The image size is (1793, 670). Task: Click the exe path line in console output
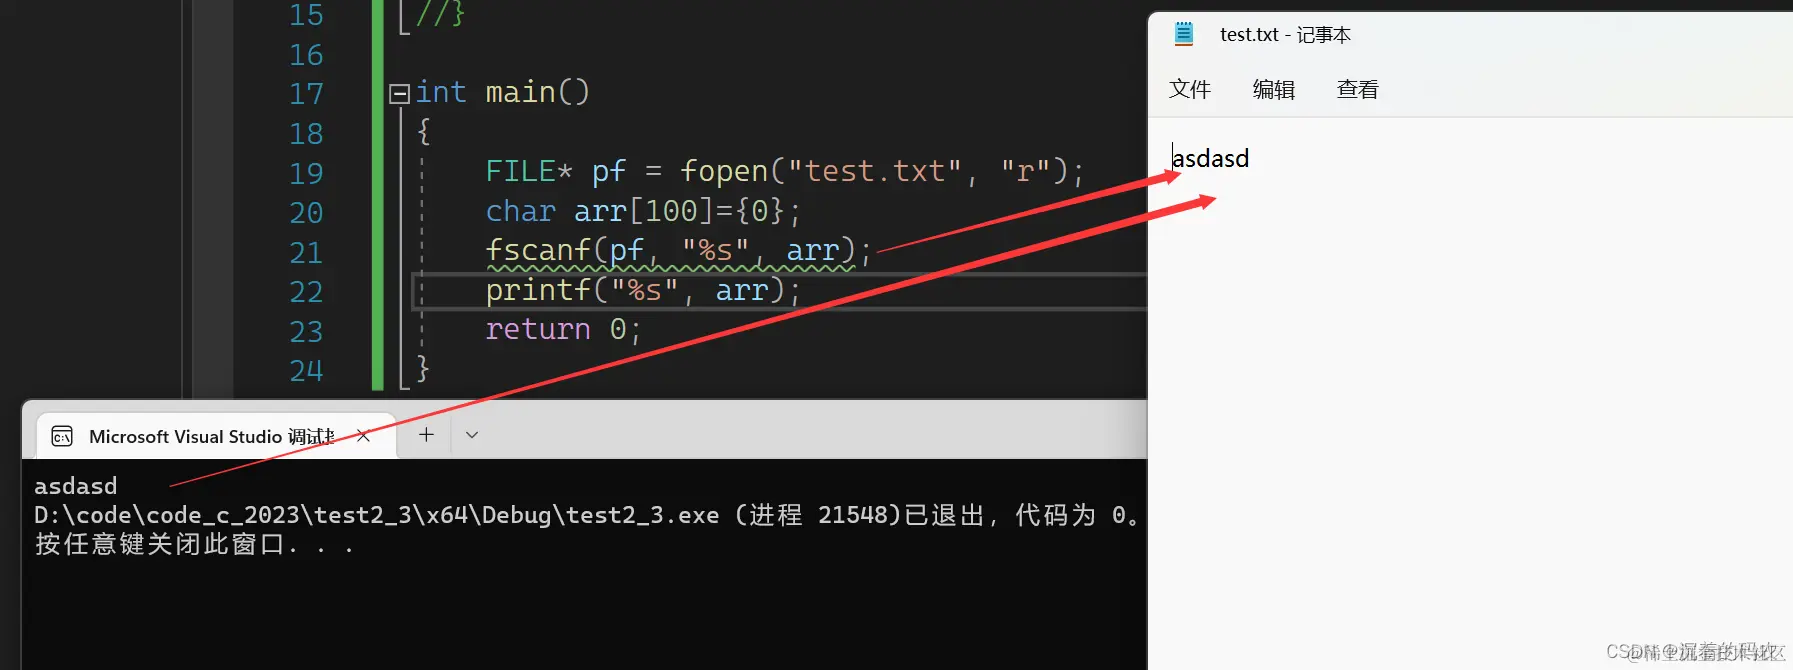tap(586, 515)
